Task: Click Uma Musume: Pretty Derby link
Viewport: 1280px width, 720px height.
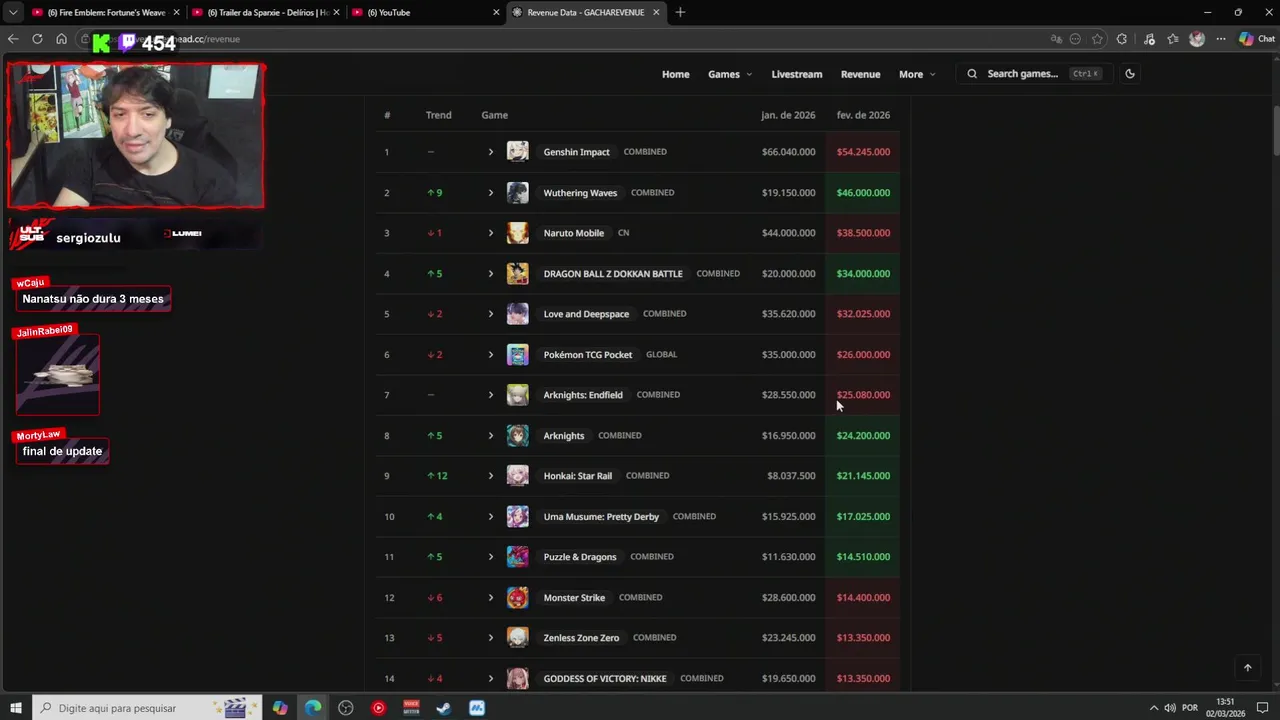Action: (x=601, y=517)
